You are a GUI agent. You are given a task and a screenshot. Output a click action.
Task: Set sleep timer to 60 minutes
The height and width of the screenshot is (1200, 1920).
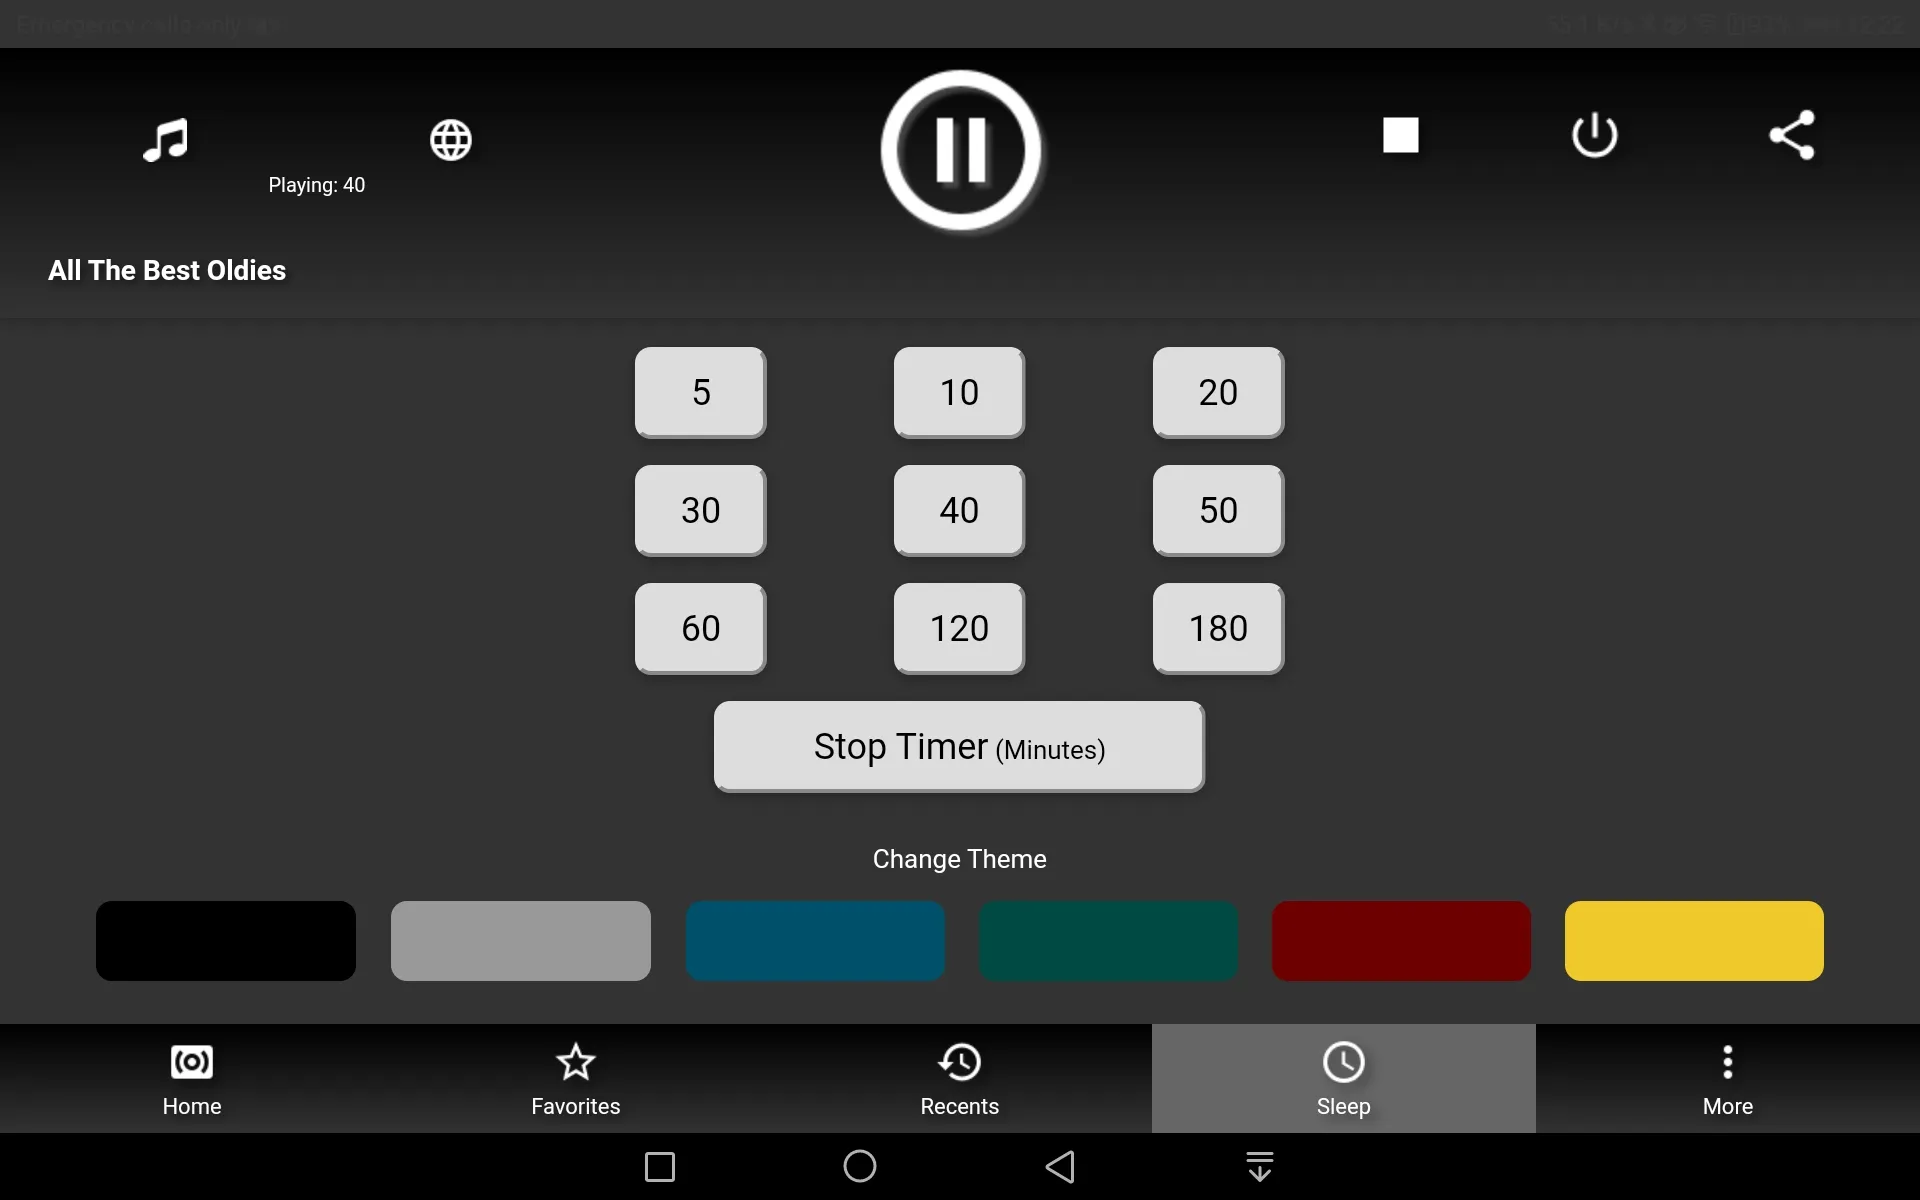[701, 629]
